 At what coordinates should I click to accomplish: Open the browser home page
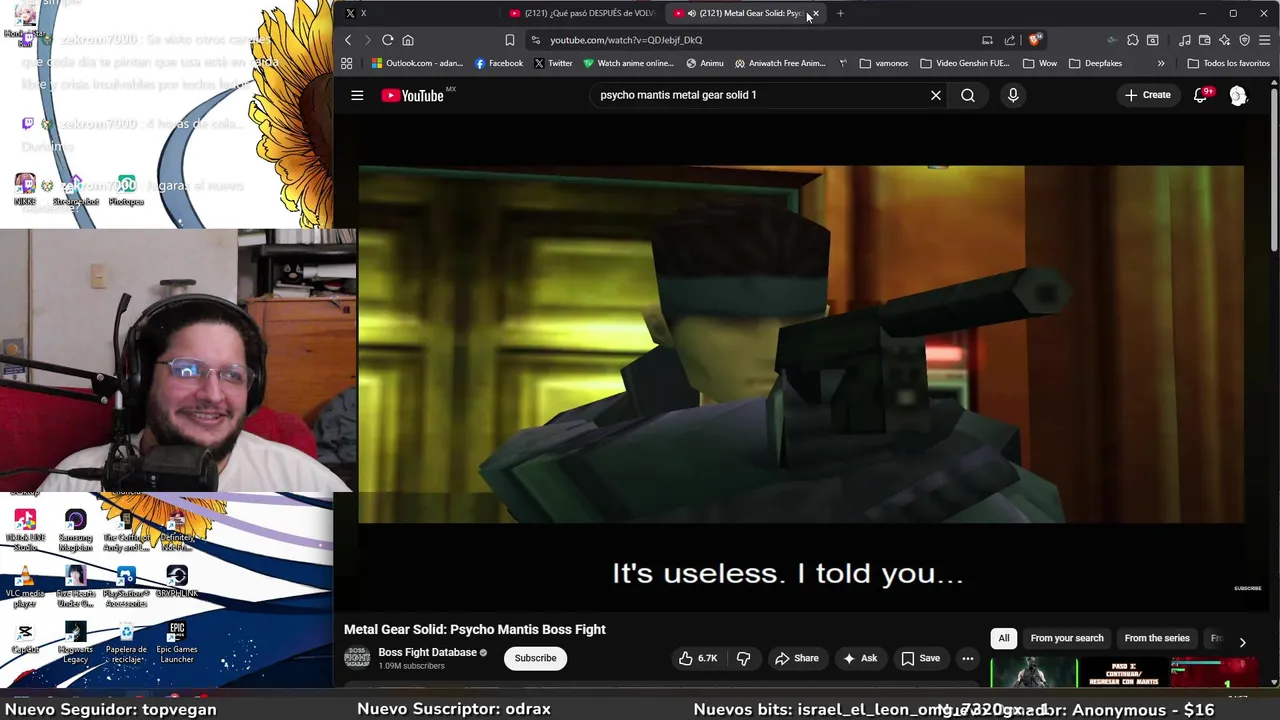point(407,40)
